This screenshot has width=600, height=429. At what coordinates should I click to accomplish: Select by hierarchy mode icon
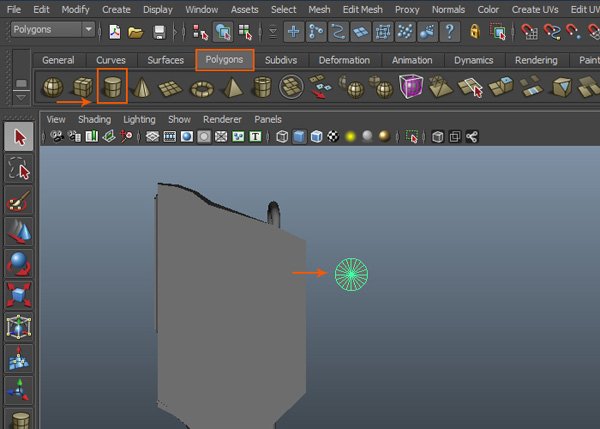[x=200, y=32]
